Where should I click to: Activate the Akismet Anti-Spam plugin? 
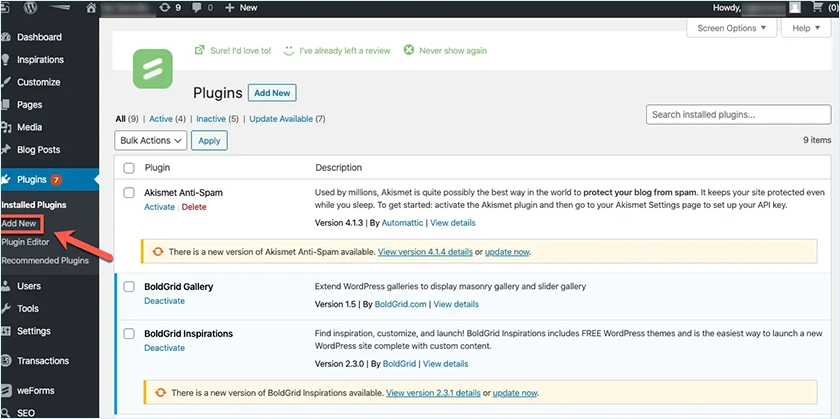[159, 207]
